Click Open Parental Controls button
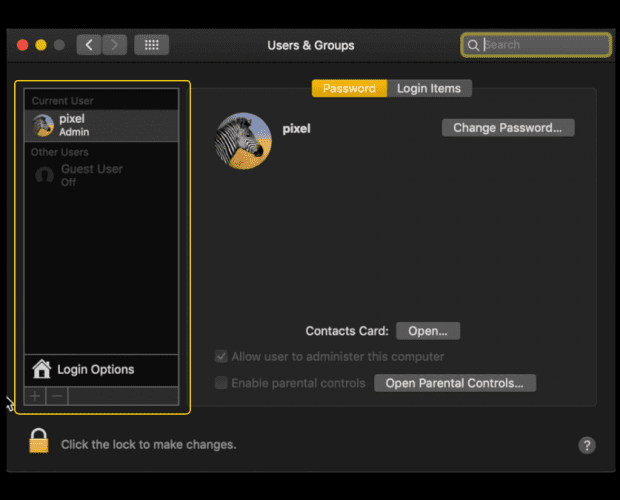Screen dimensions: 620x500 (x=455, y=383)
